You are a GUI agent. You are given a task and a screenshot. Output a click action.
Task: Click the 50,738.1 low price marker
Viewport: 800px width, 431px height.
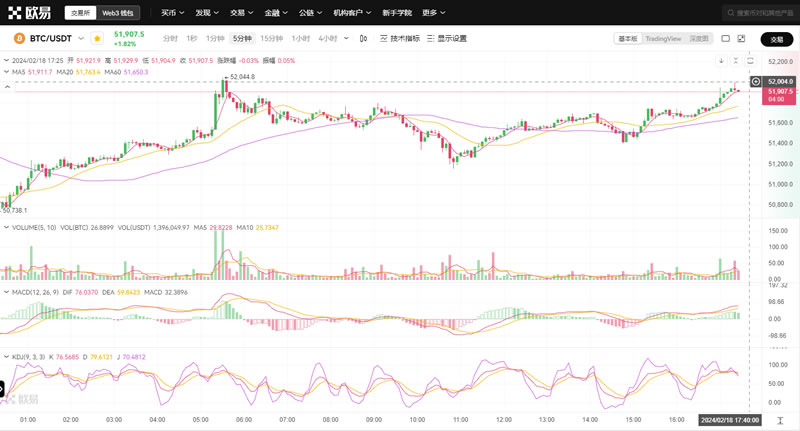click(x=14, y=210)
